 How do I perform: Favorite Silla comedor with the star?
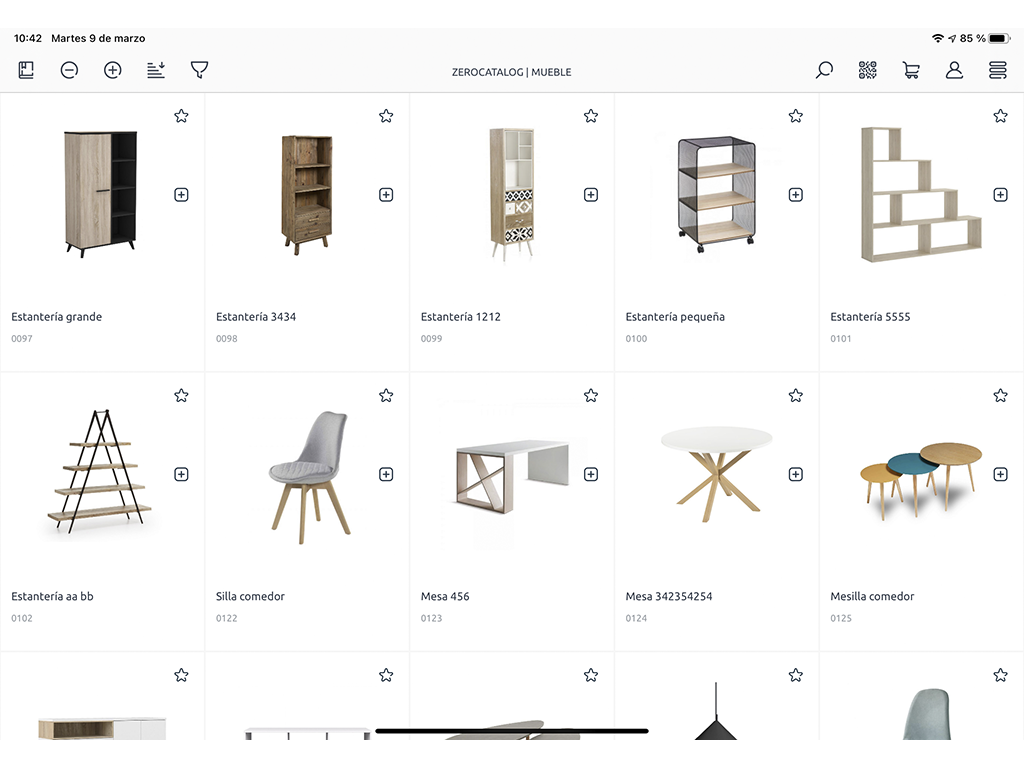[x=386, y=396]
